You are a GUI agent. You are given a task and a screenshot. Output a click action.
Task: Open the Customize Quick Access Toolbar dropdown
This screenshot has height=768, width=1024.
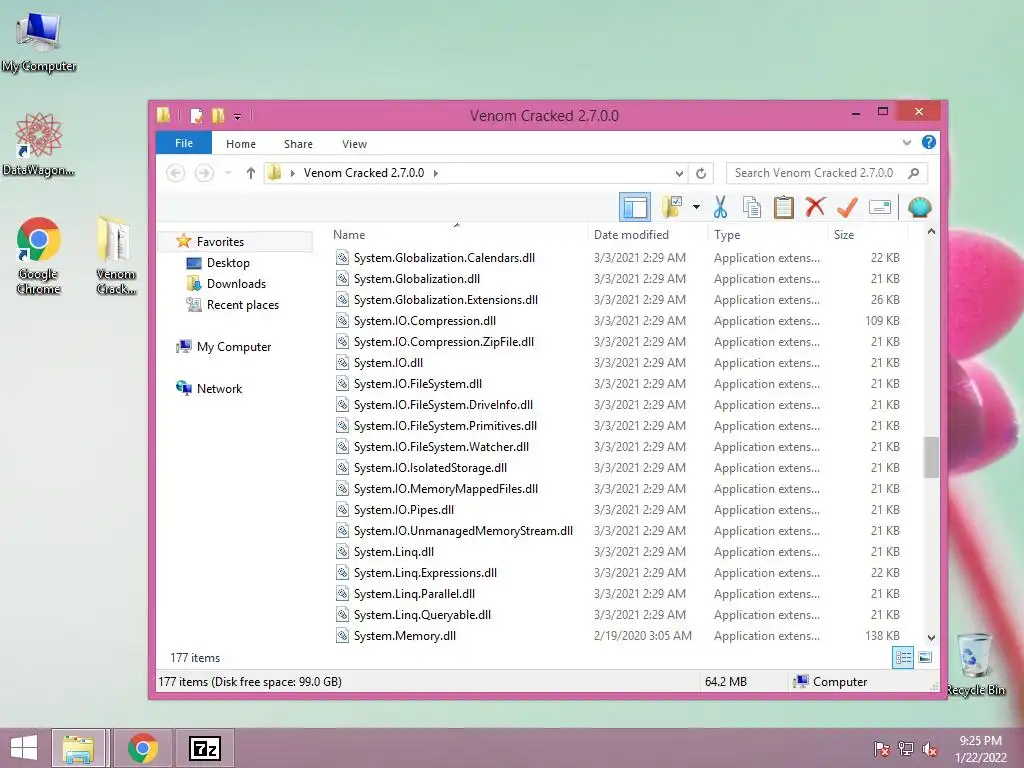click(x=237, y=117)
